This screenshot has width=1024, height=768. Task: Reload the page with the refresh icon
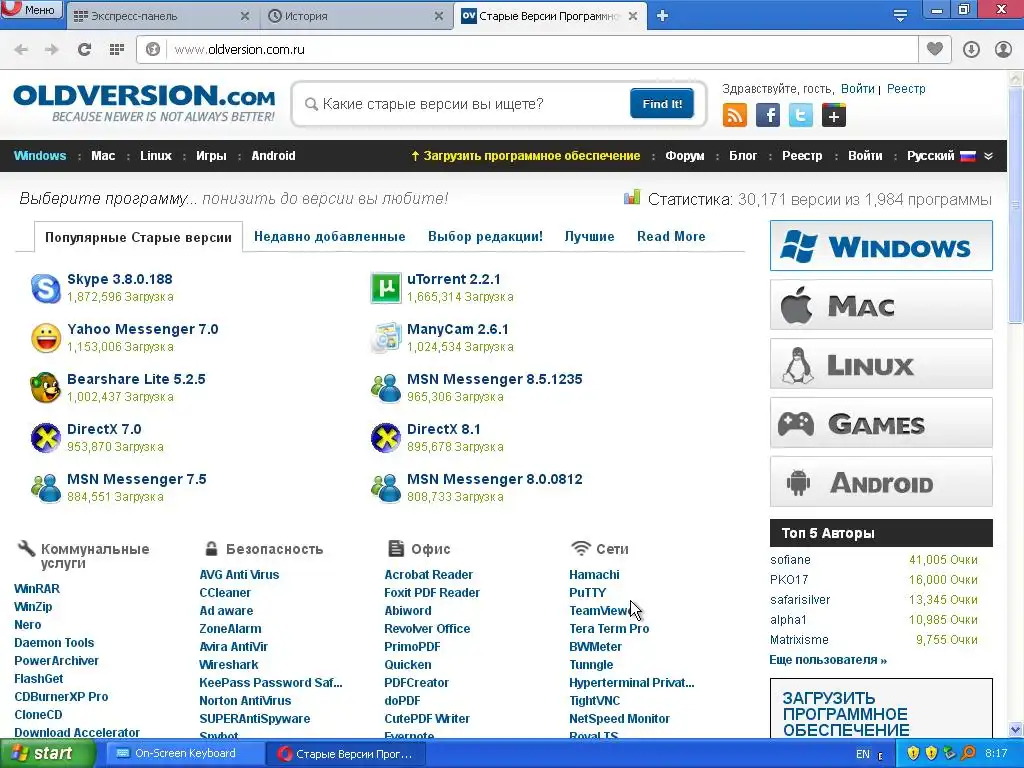click(x=84, y=50)
